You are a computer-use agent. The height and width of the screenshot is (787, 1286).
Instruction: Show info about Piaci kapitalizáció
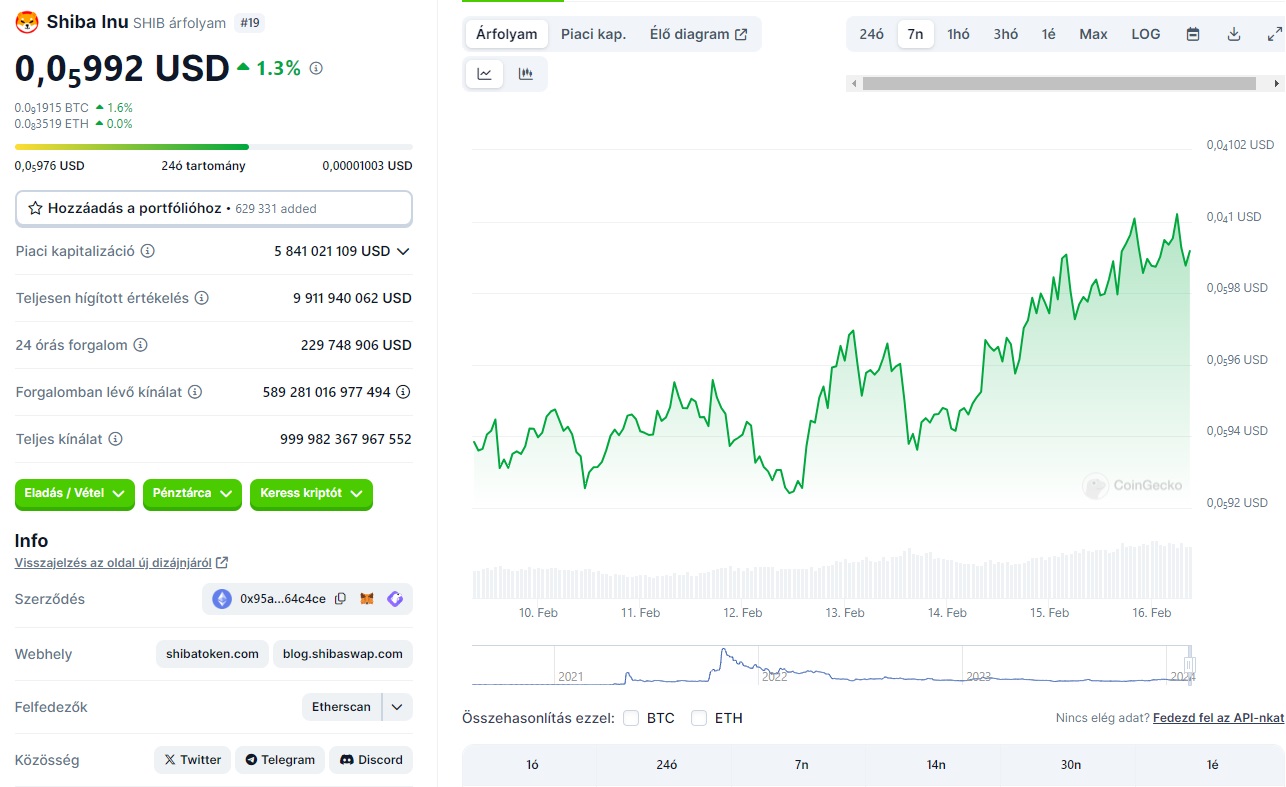point(148,251)
